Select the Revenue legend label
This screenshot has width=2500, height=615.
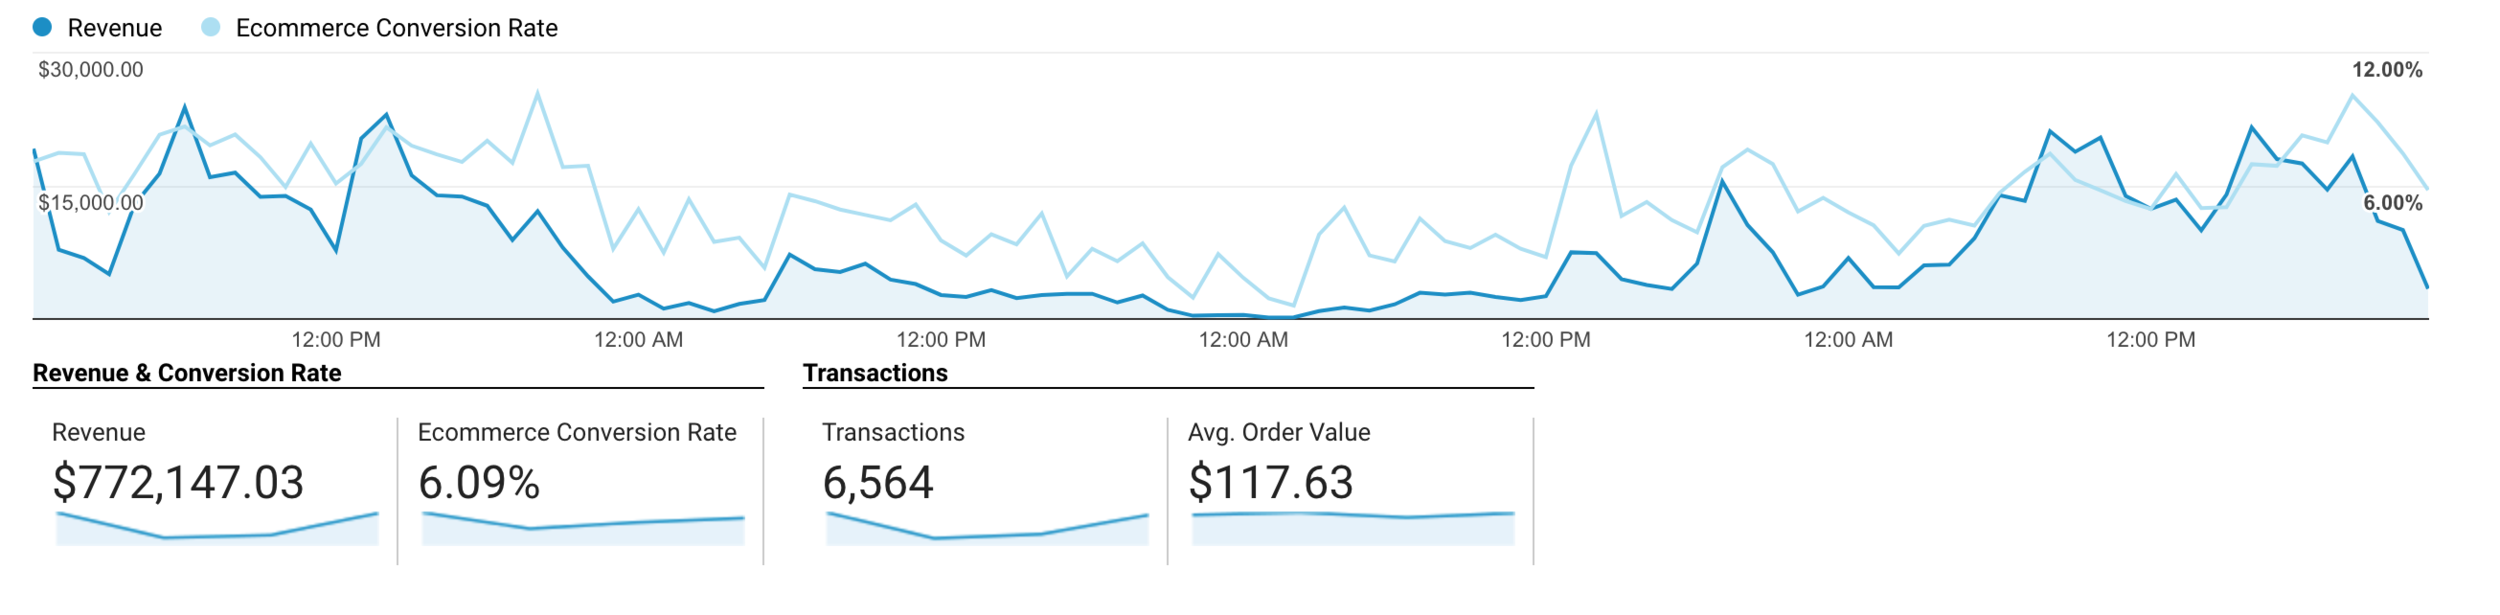(x=114, y=28)
